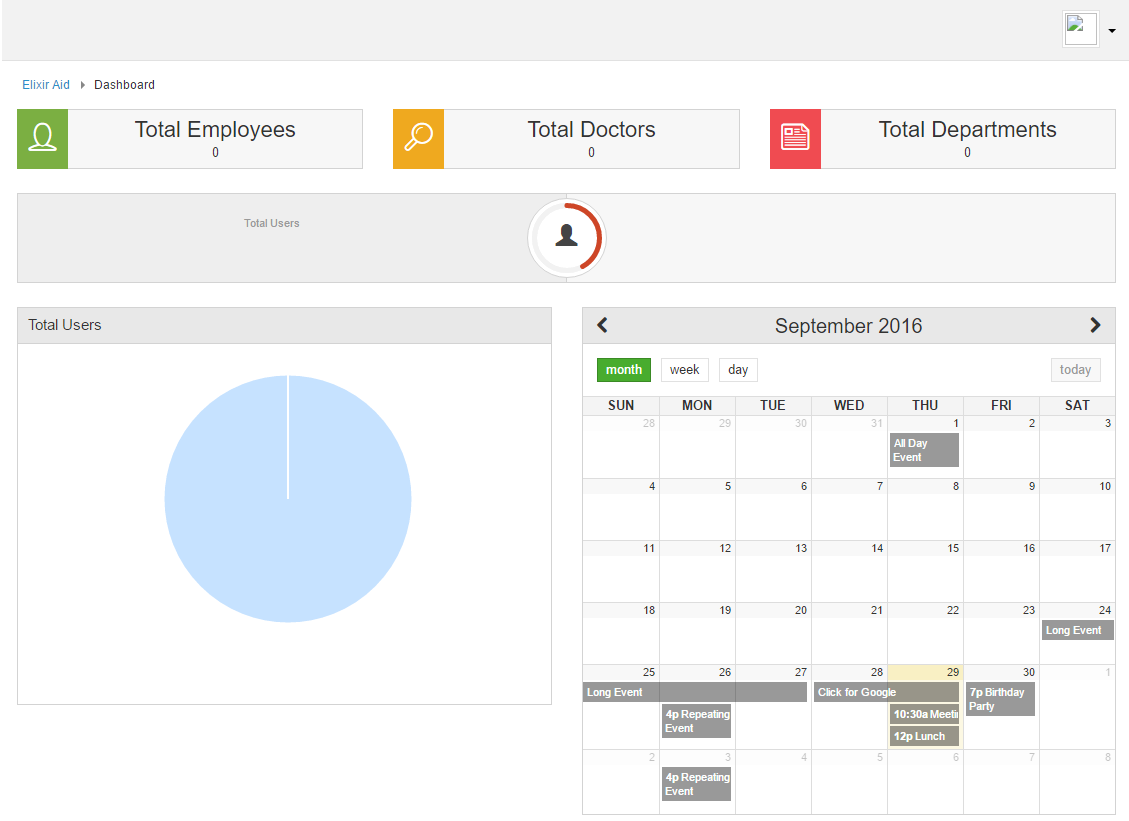Click the user avatar image in the top-right corner
Viewport: 1129px width, 821px height.
pyautogui.click(x=1080, y=28)
